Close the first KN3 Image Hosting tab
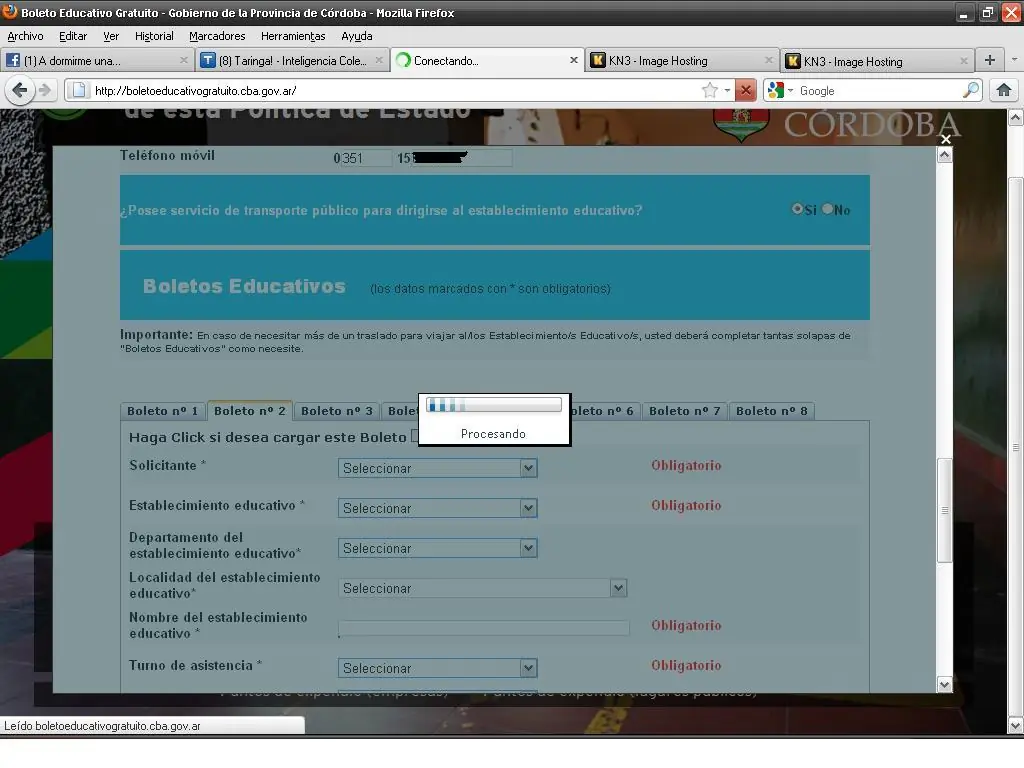Viewport: 1024px width, 768px height. [769, 60]
